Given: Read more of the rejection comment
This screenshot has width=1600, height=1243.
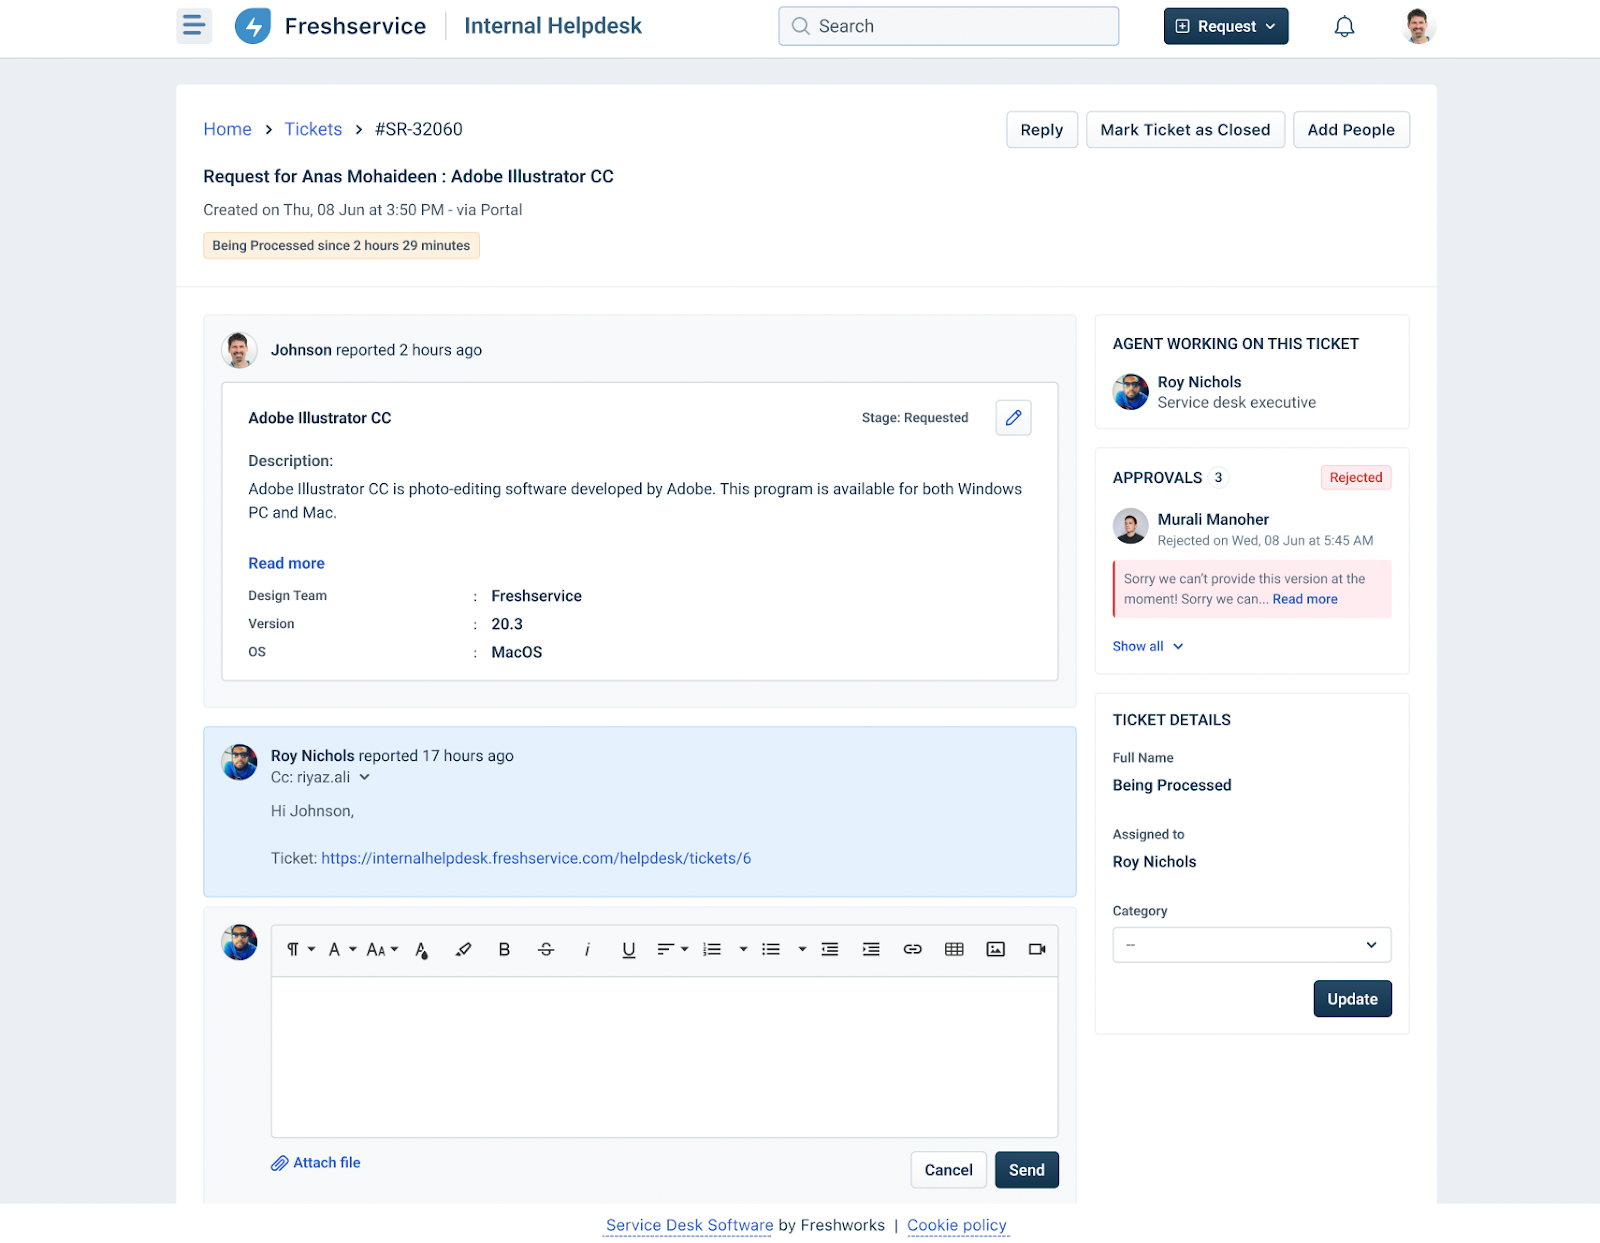Looking at the screenshot, I should click(1305, 599).
